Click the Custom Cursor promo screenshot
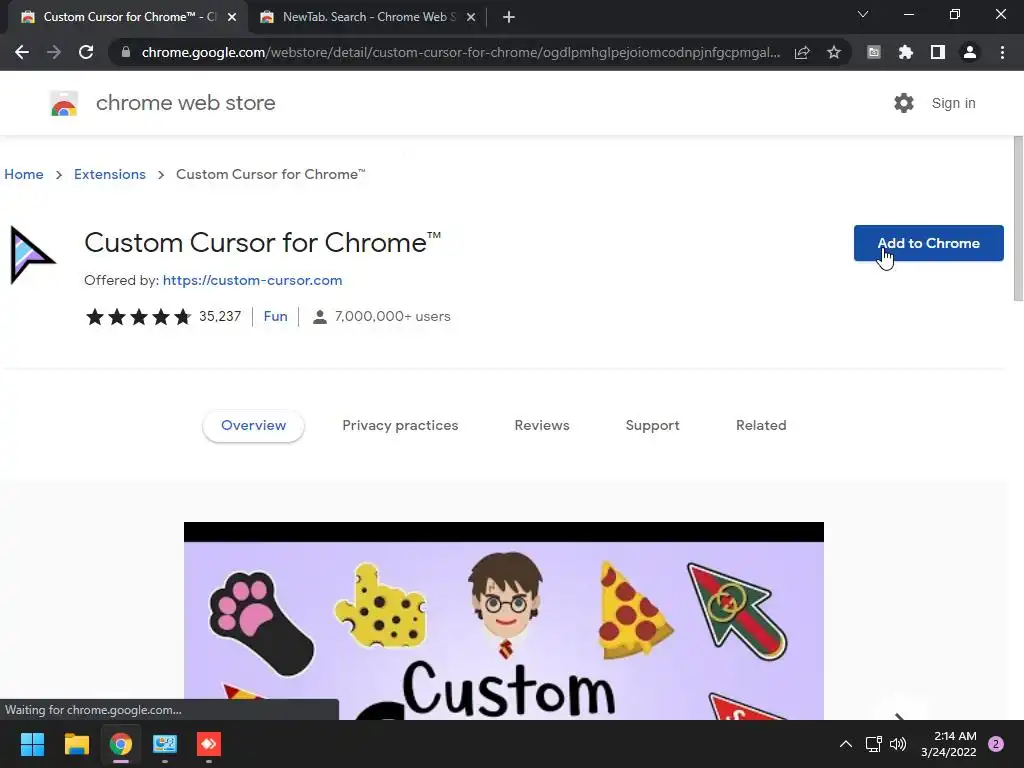Image resolution: width=1024 pixels, height=768 pixels. (x=504, y=621)
